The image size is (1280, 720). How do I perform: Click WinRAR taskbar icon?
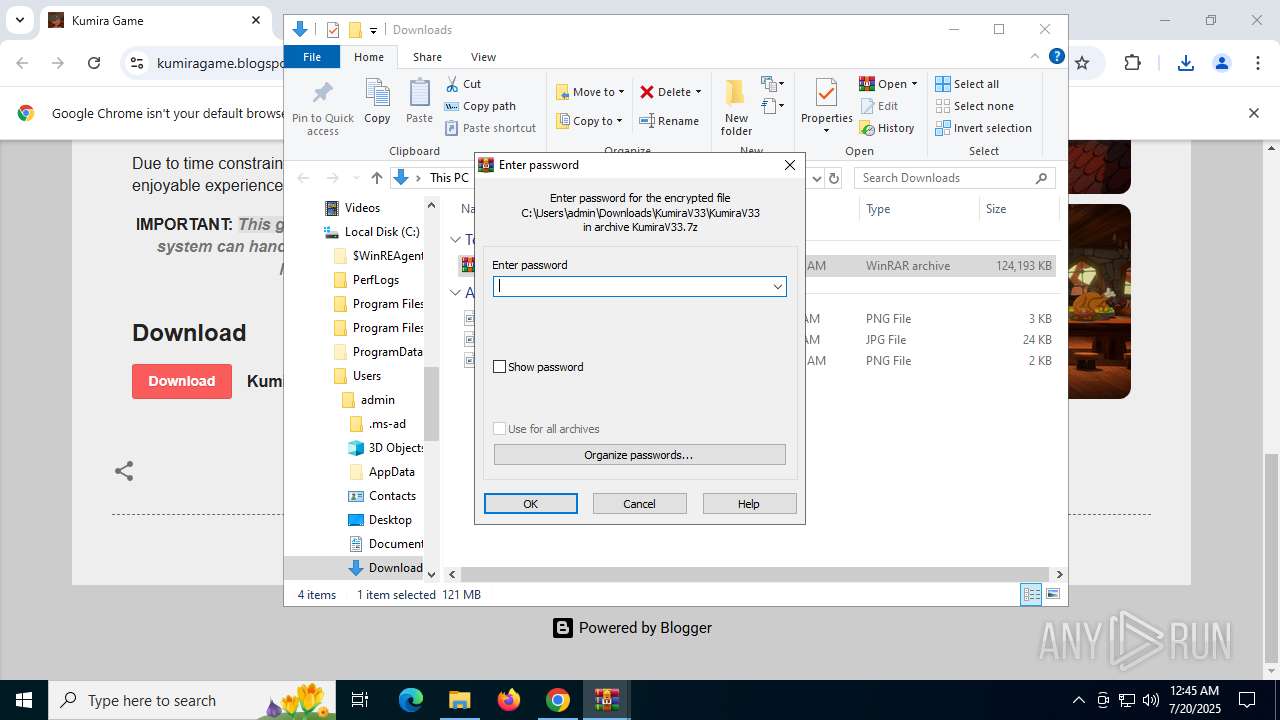[607, 700]
